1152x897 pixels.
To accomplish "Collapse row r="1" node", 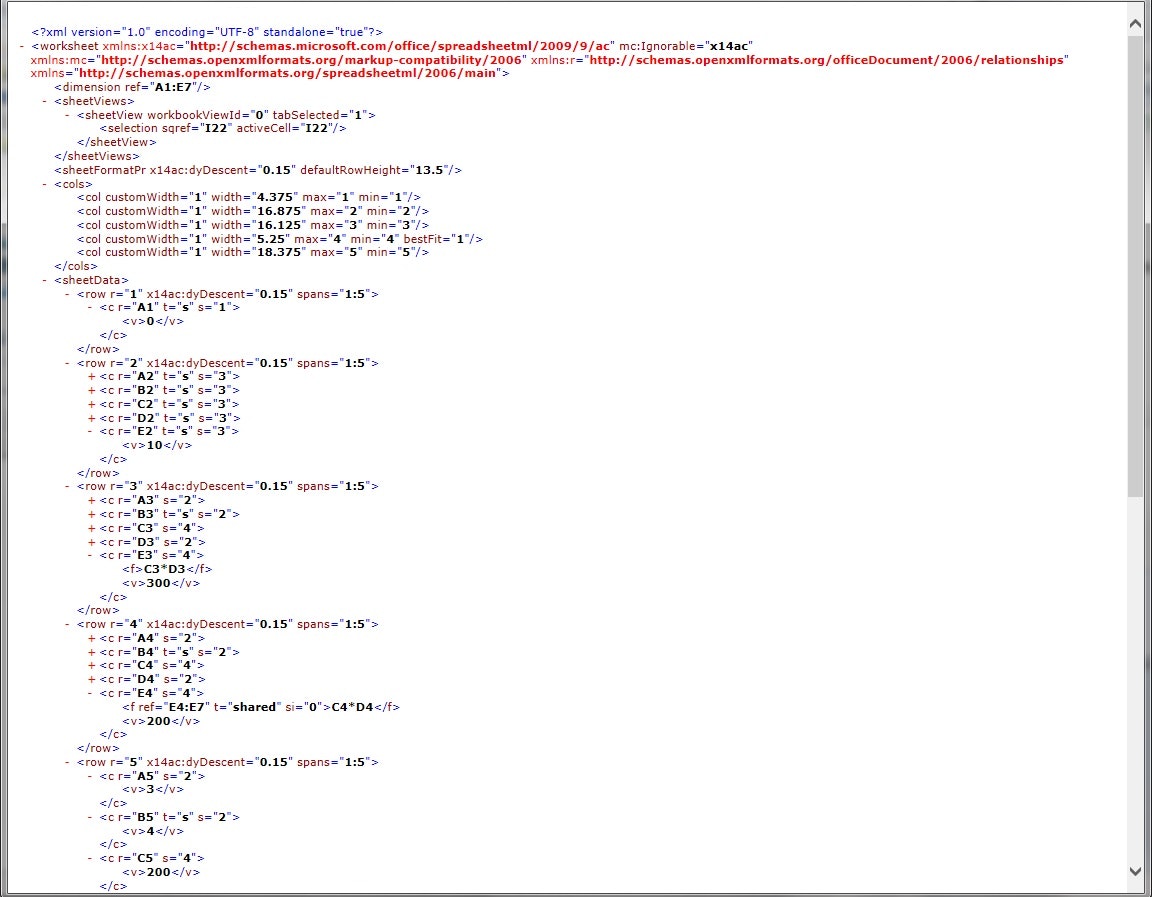I will point(68,295).
